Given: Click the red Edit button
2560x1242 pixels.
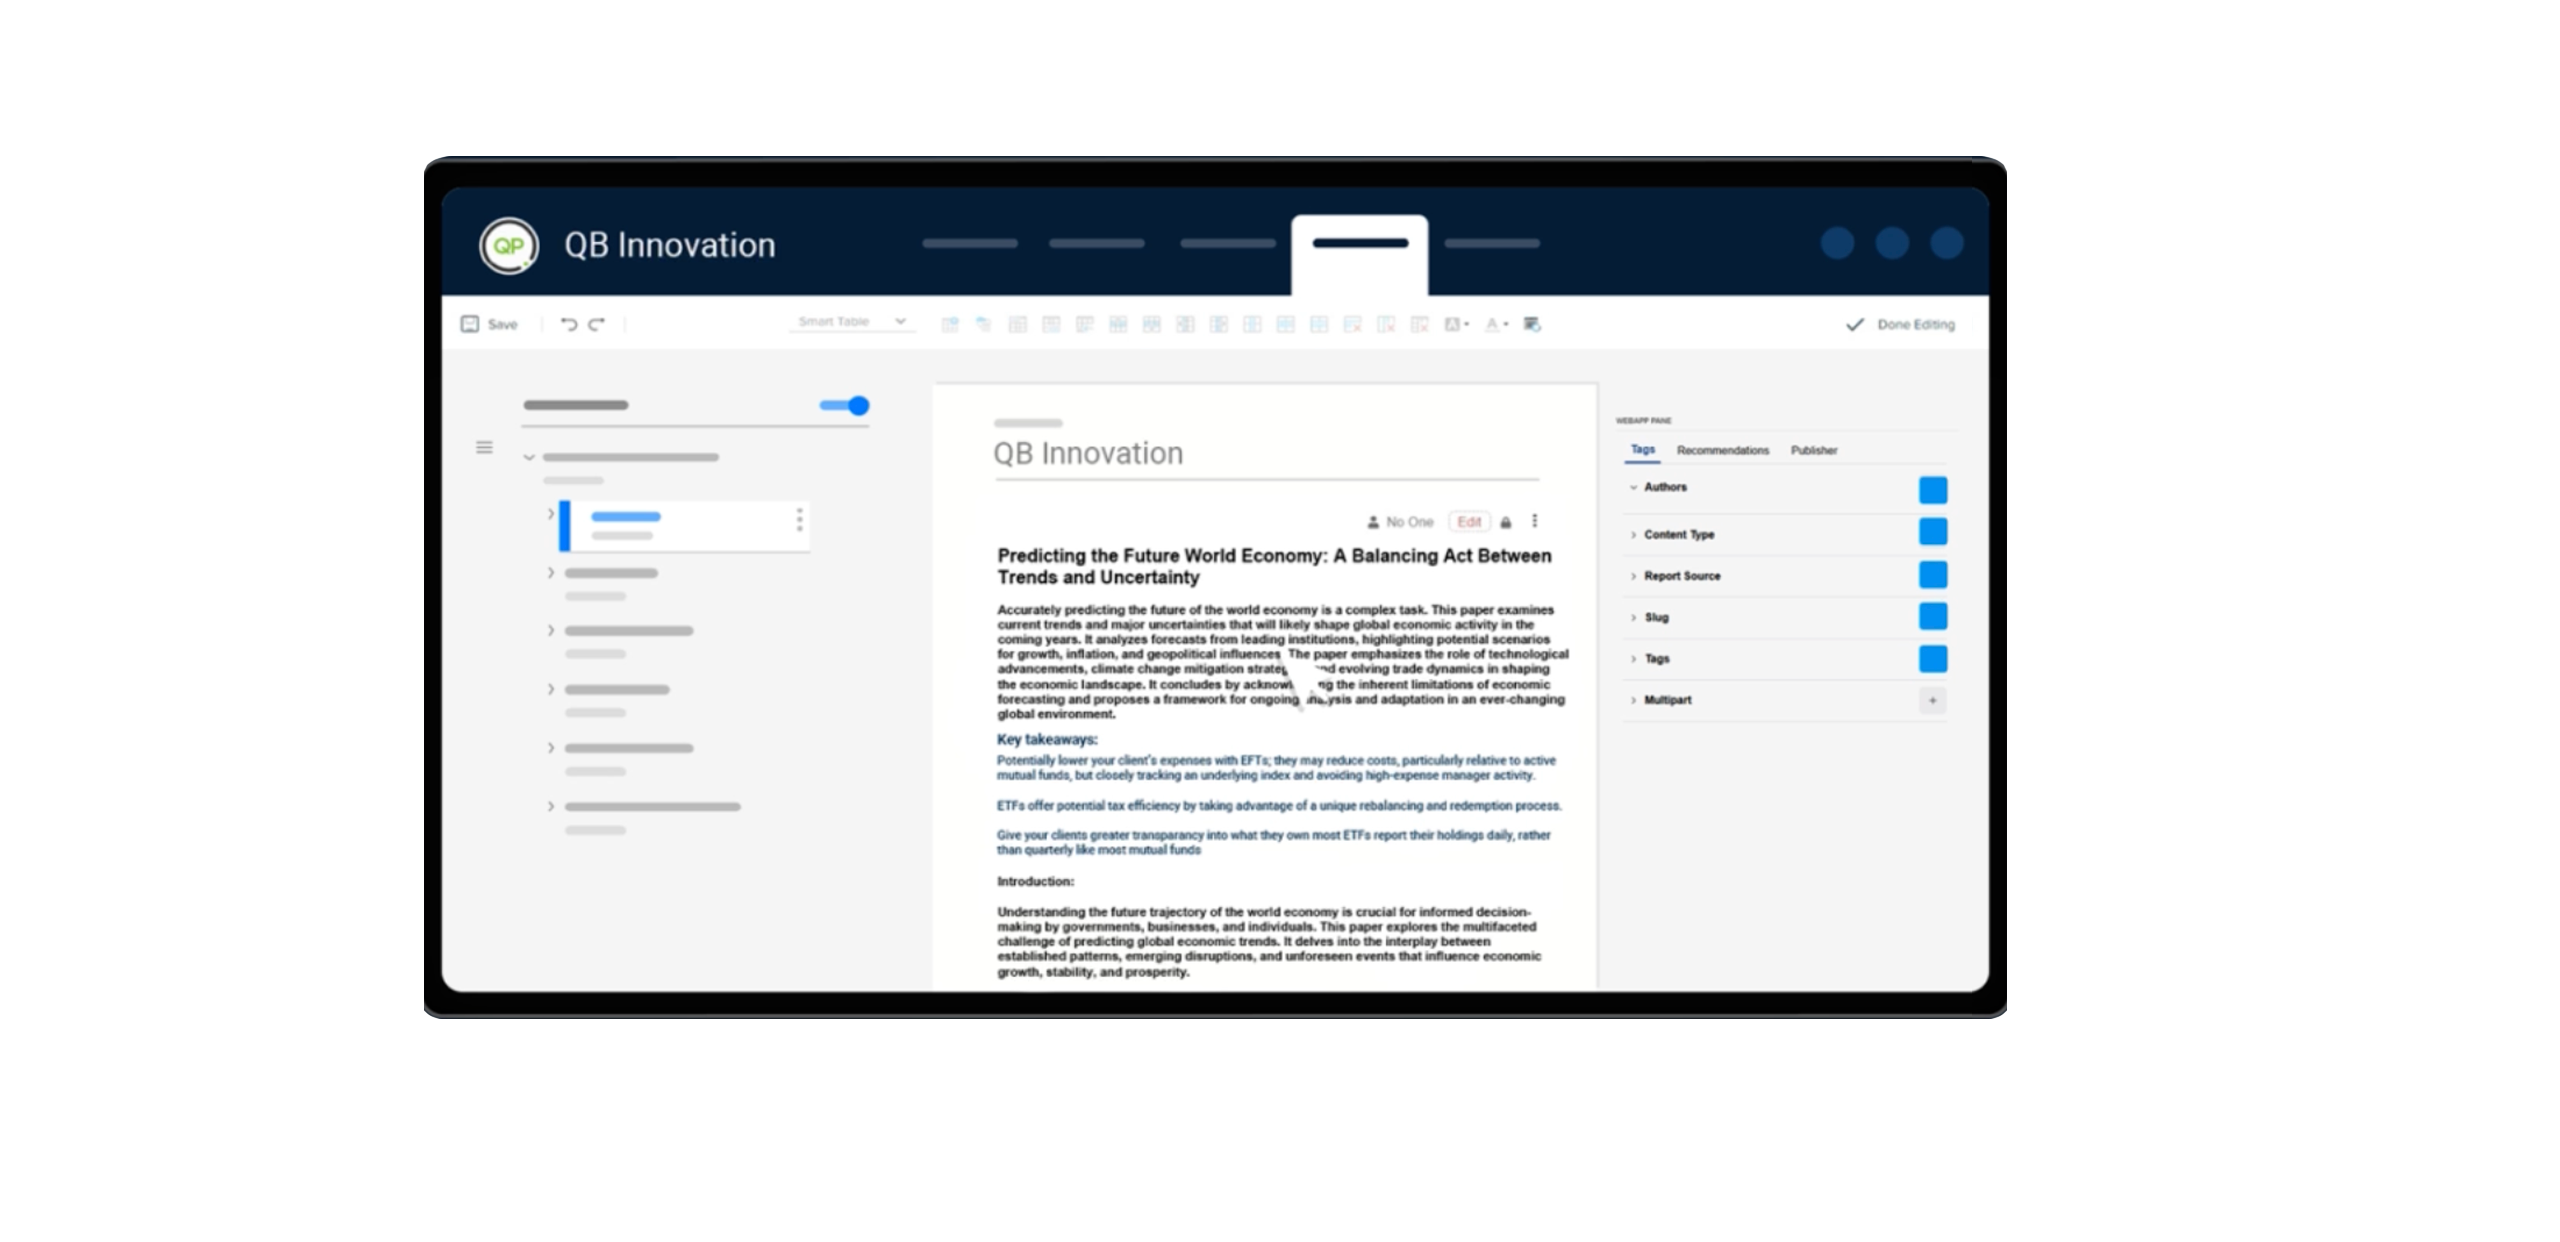Looking at the screenshot, I should tap(1468, 522).
